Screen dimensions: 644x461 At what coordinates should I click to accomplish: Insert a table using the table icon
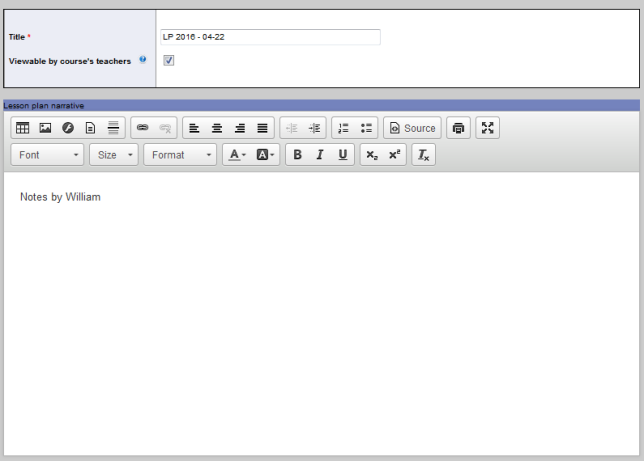pos(22,128)
